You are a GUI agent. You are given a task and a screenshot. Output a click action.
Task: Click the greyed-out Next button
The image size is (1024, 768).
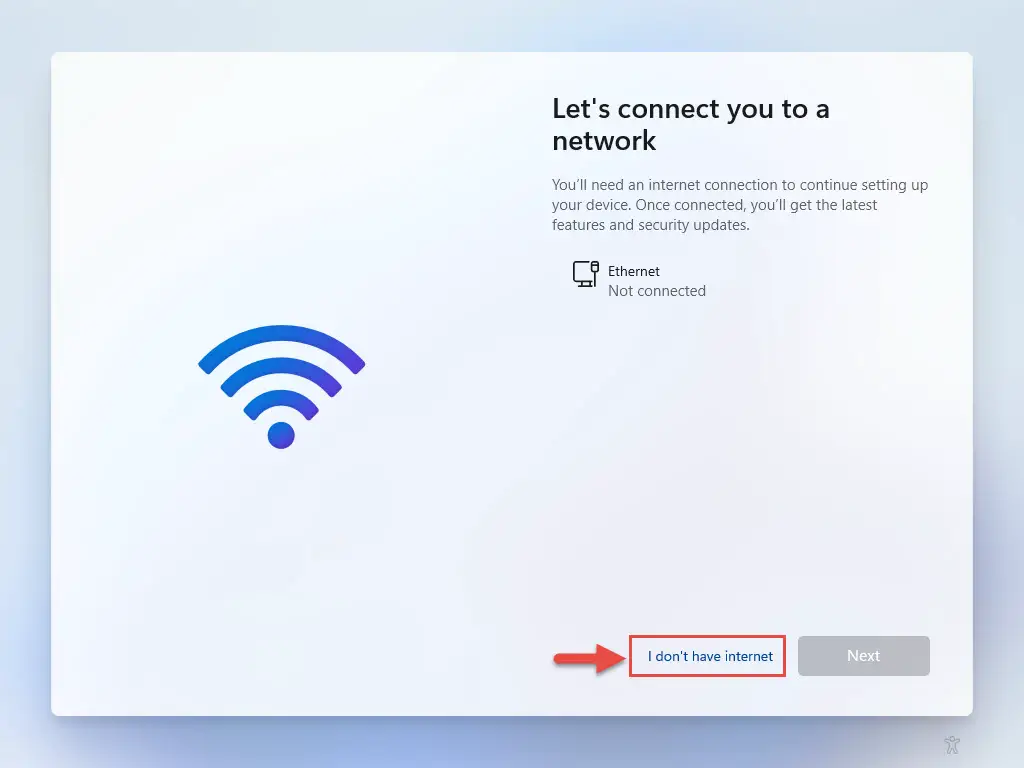pyautogui.click(x=863, y=656)
